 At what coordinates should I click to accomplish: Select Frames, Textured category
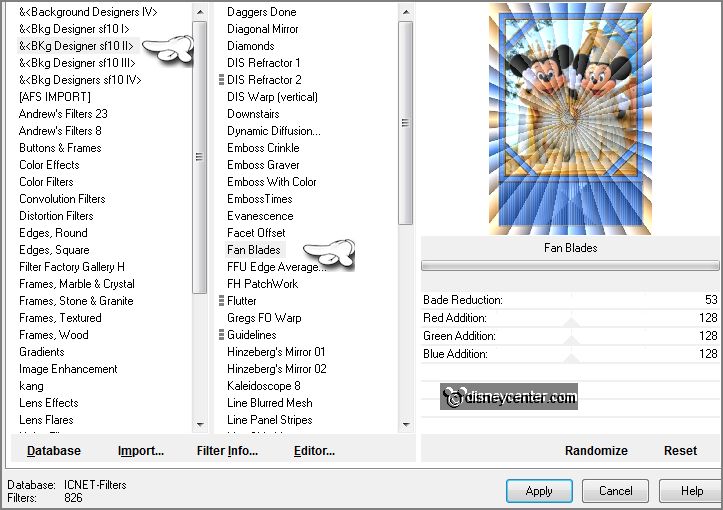[60, 318]
